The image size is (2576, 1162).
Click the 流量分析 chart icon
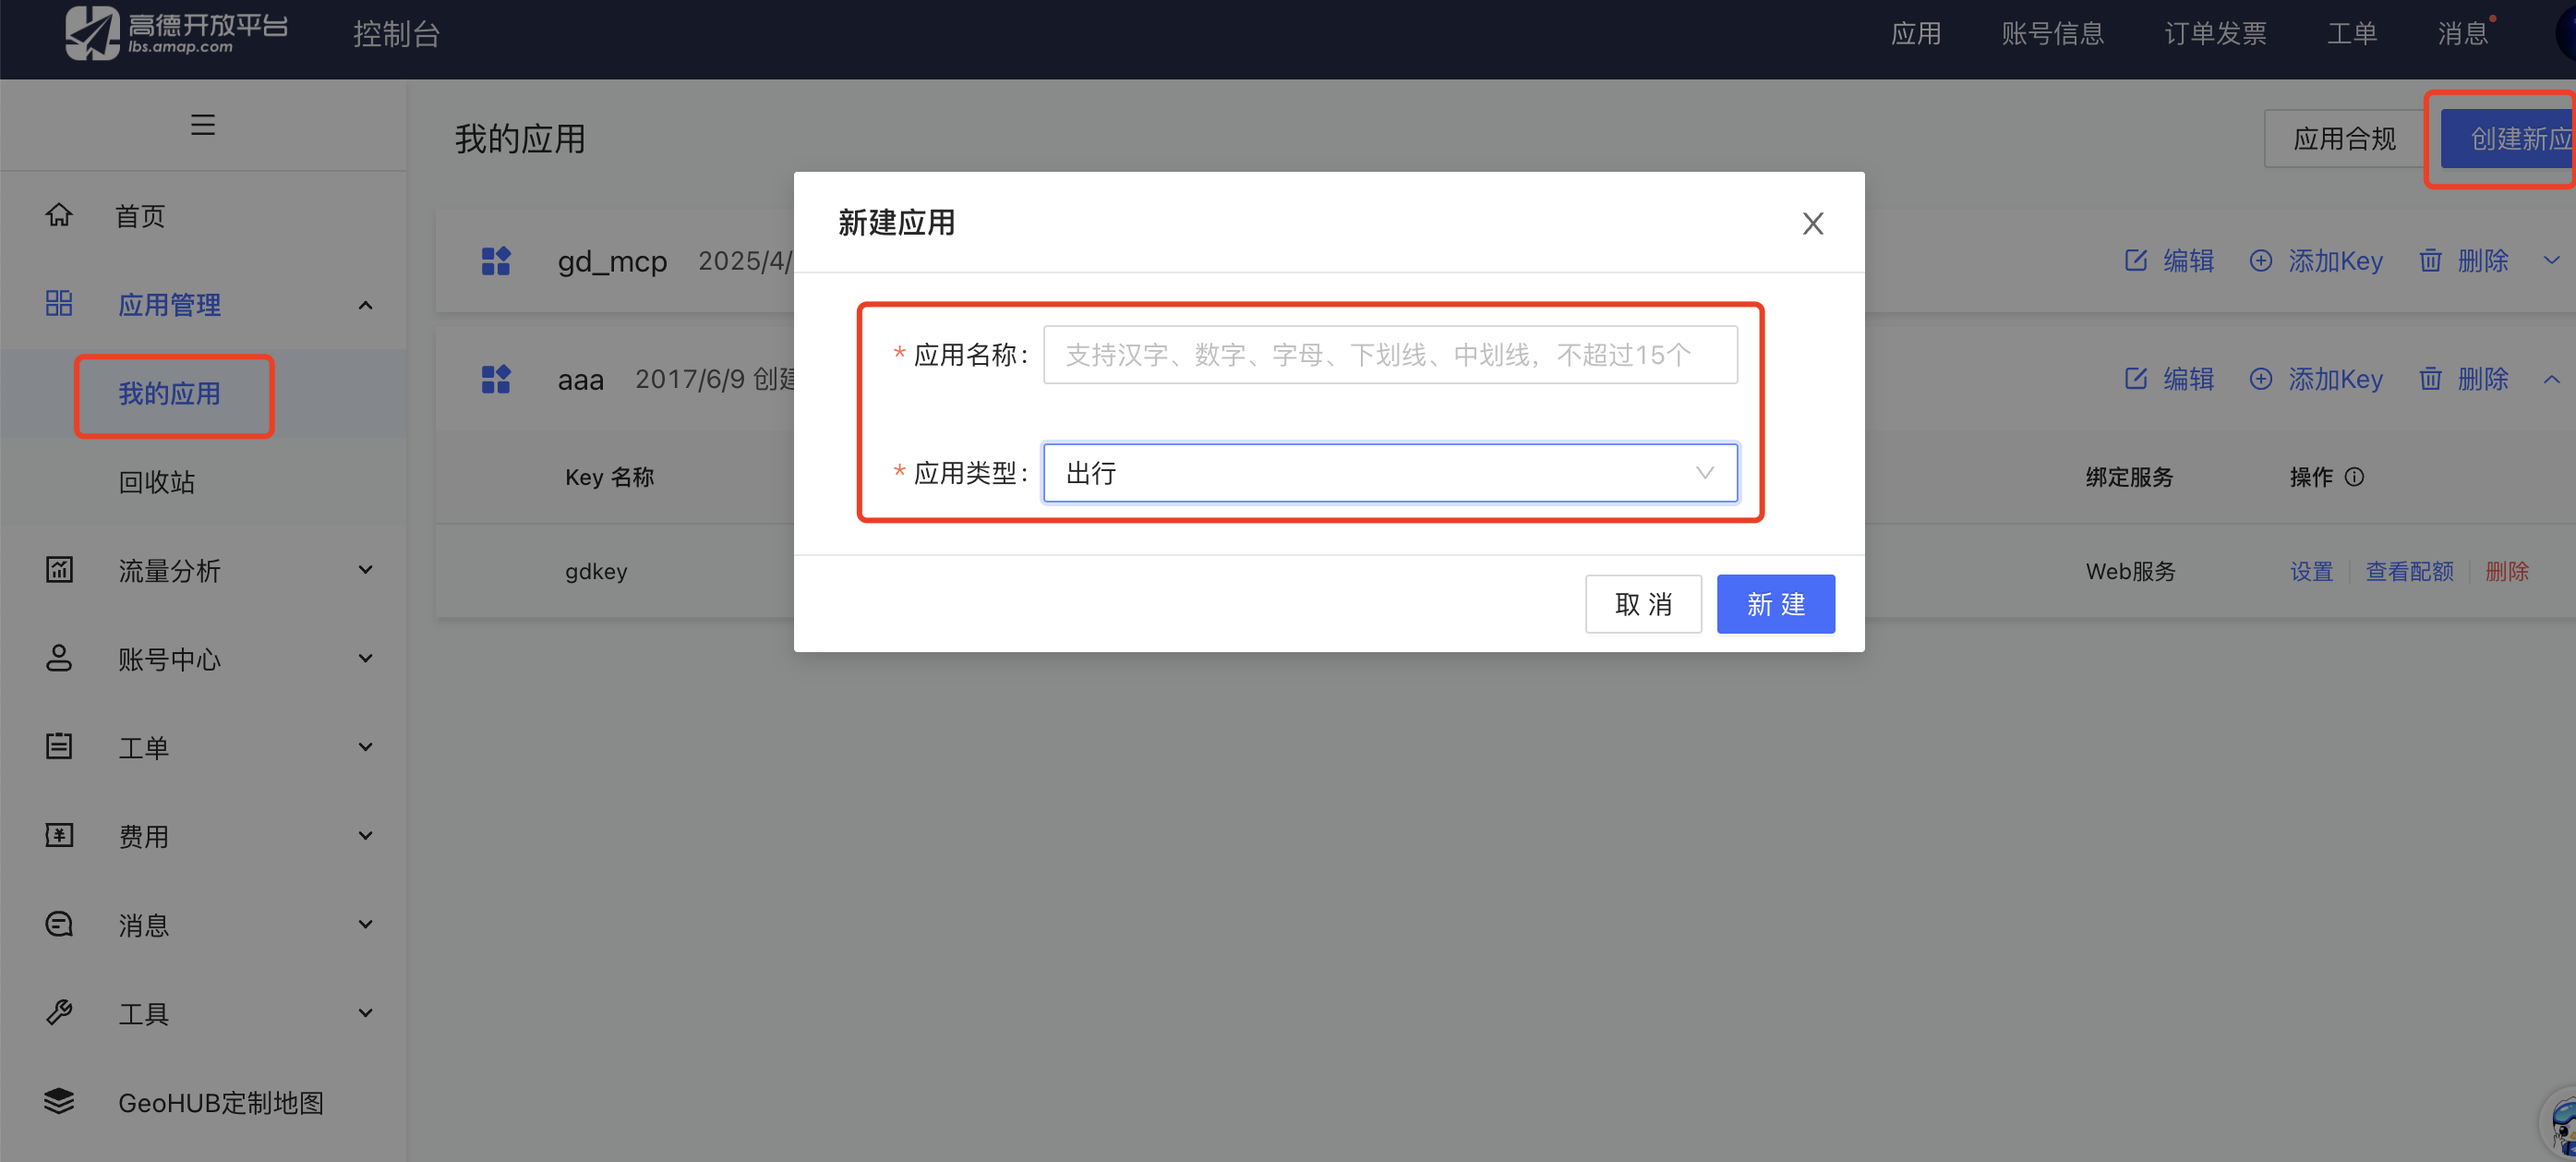point(59,570)
